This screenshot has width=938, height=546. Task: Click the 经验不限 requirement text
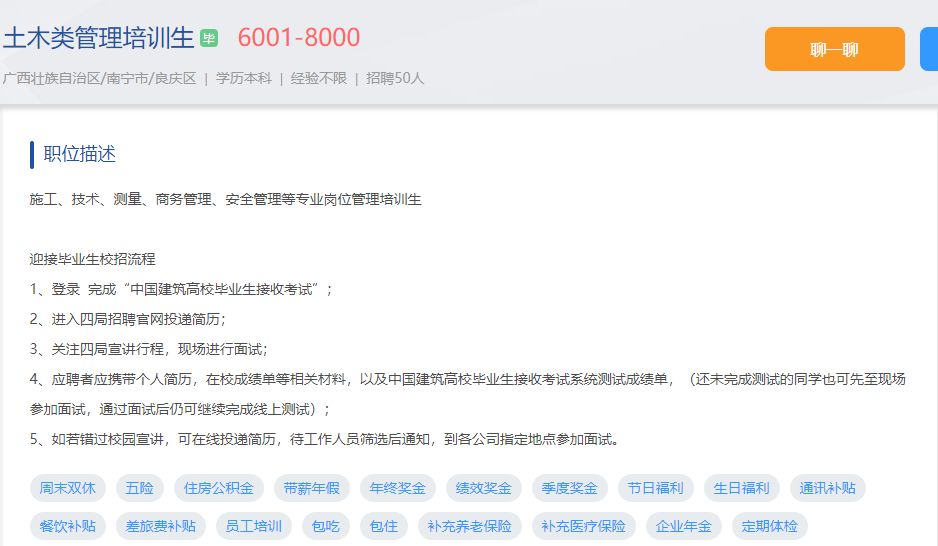coord(318,78)
